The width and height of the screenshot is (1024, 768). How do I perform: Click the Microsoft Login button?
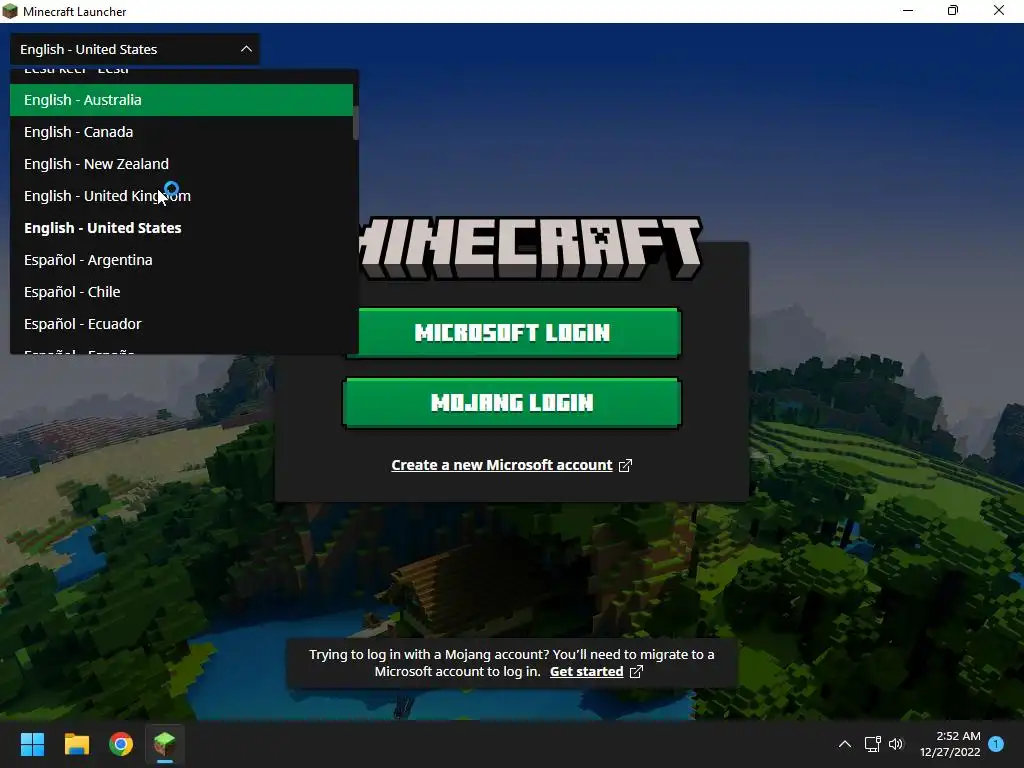[513, 333]
